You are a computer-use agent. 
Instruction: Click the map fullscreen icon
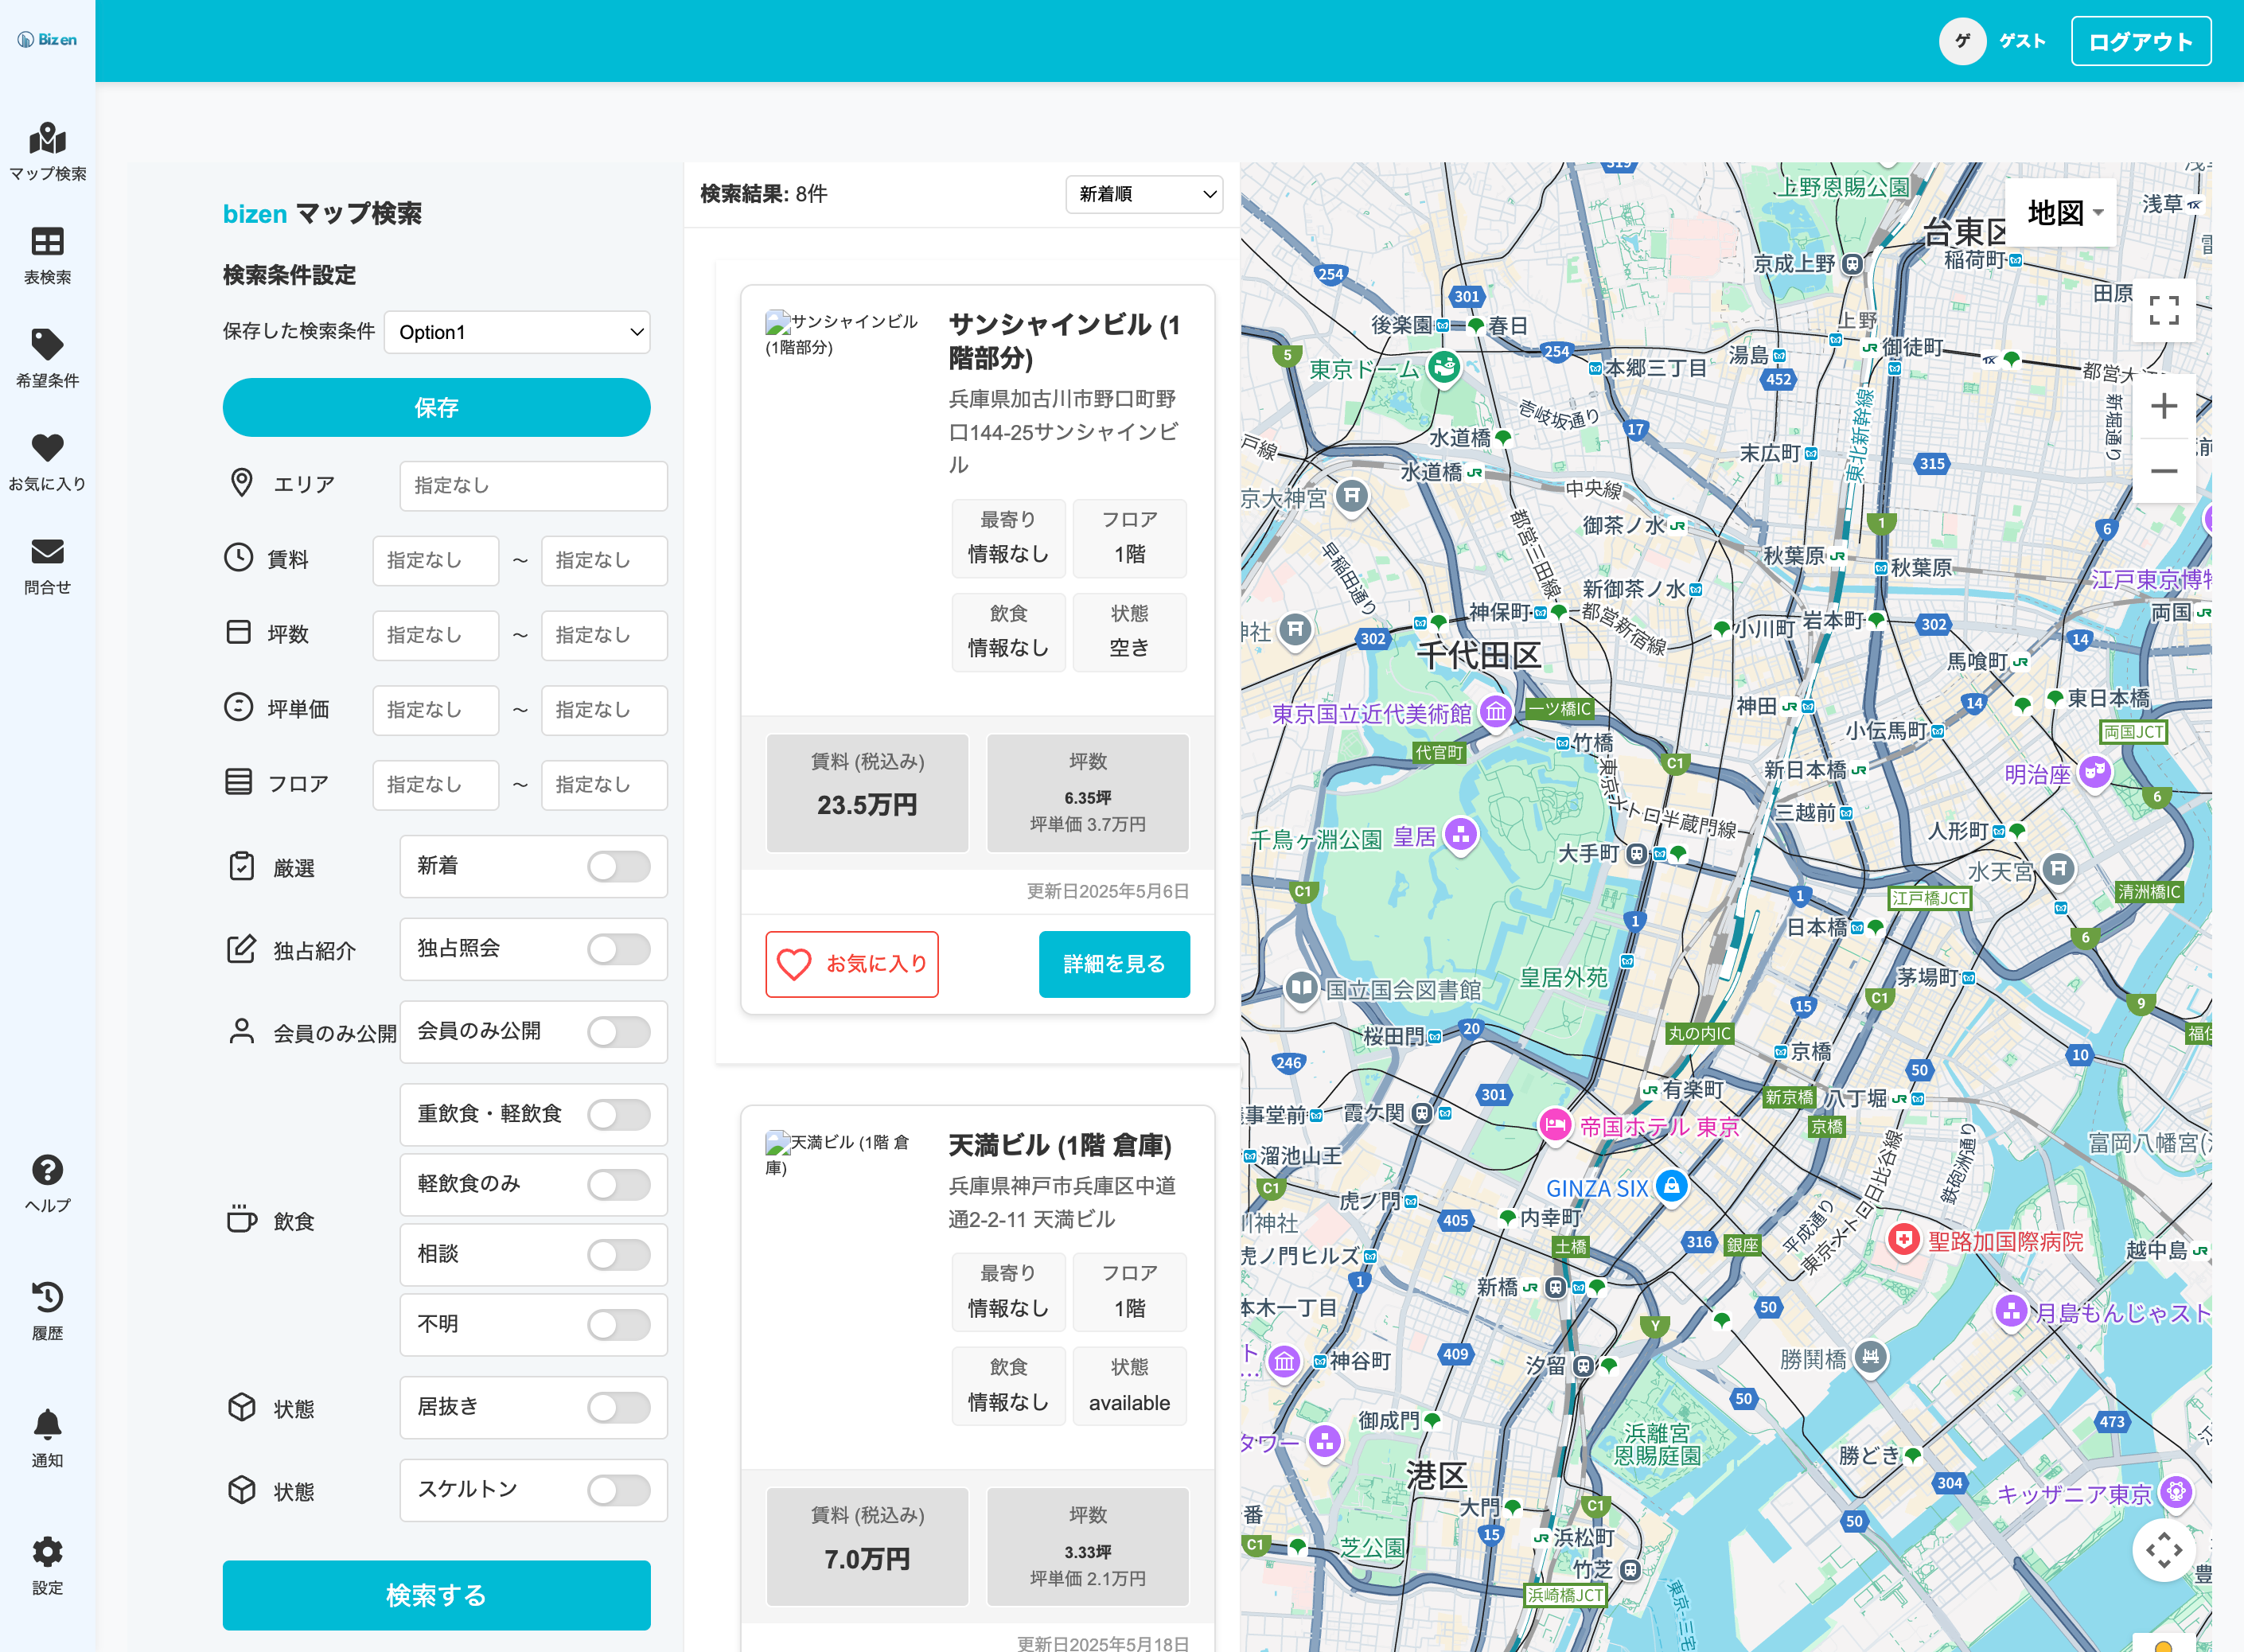[x=2163, y=311]
